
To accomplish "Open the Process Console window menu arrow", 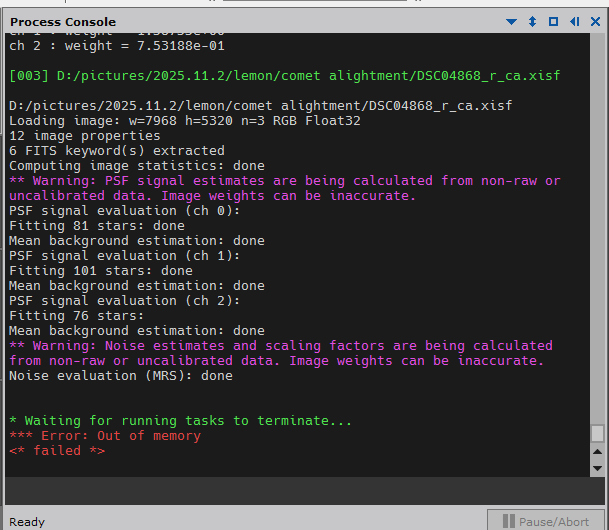I will tap(512, 21).
